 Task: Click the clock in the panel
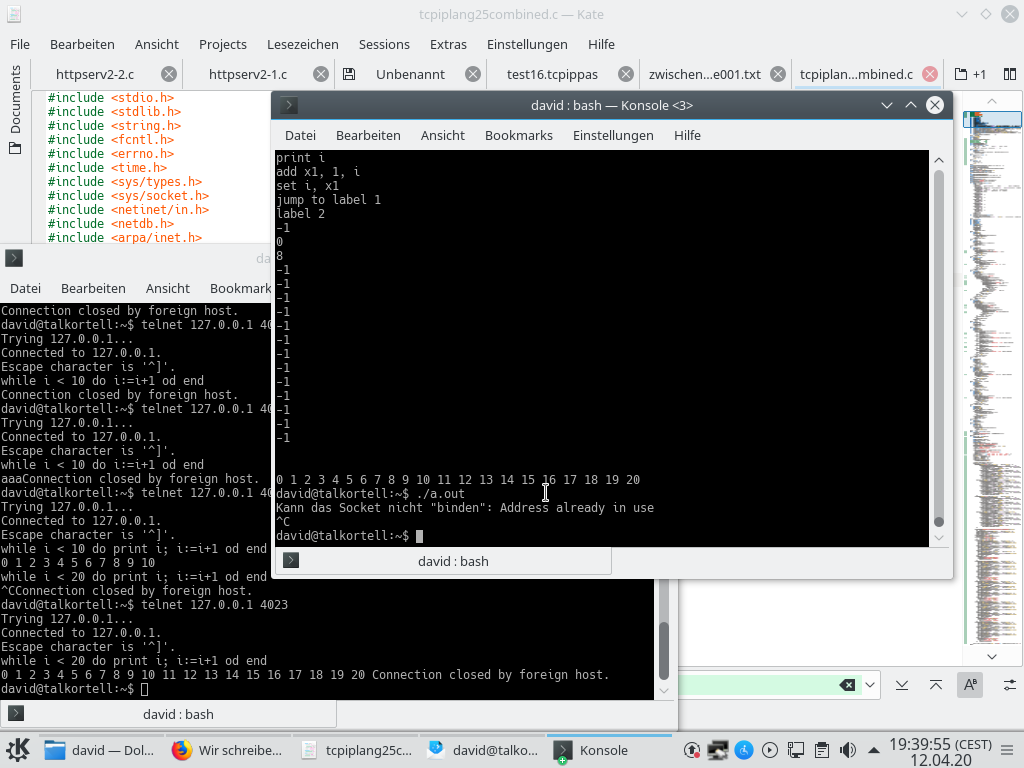pyautogui.click(x=940, y=750)
